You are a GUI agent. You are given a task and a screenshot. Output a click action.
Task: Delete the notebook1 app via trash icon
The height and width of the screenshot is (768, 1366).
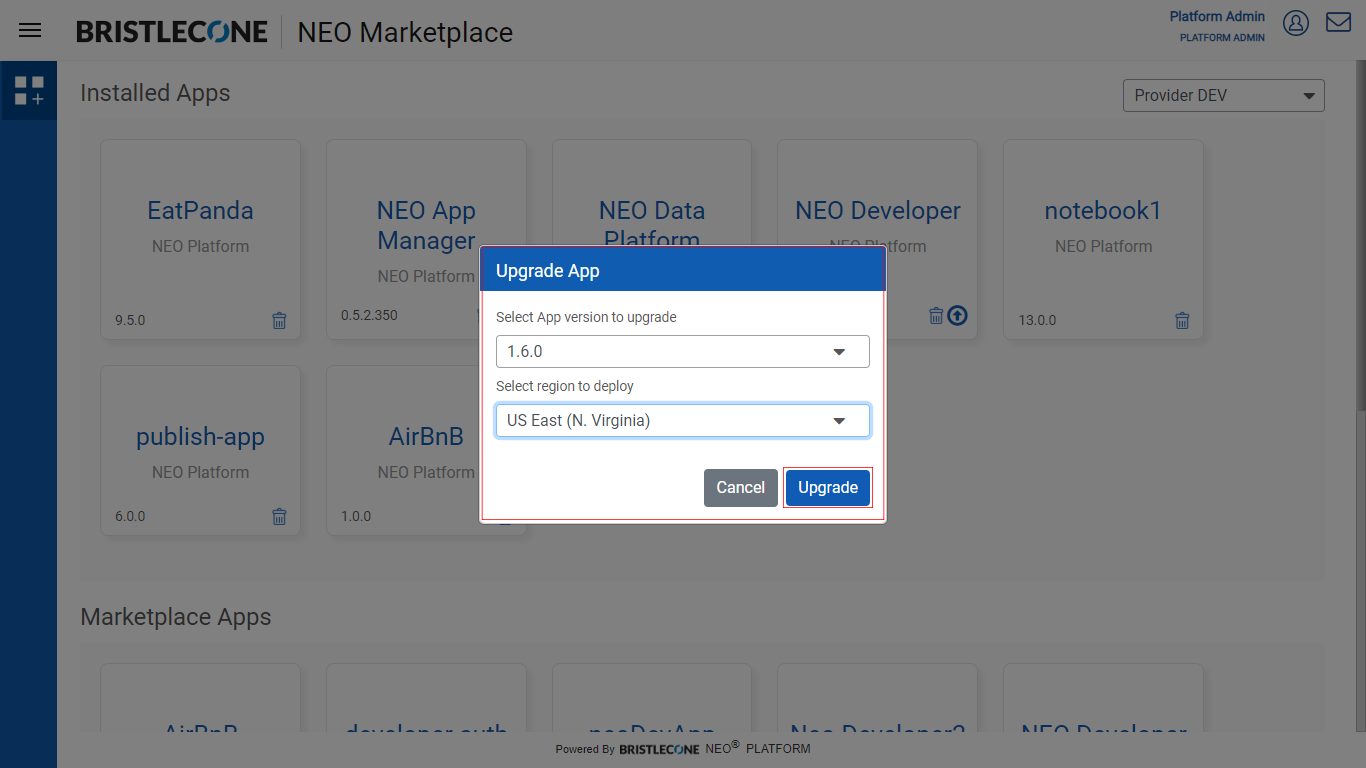[x=1182, y=321]
